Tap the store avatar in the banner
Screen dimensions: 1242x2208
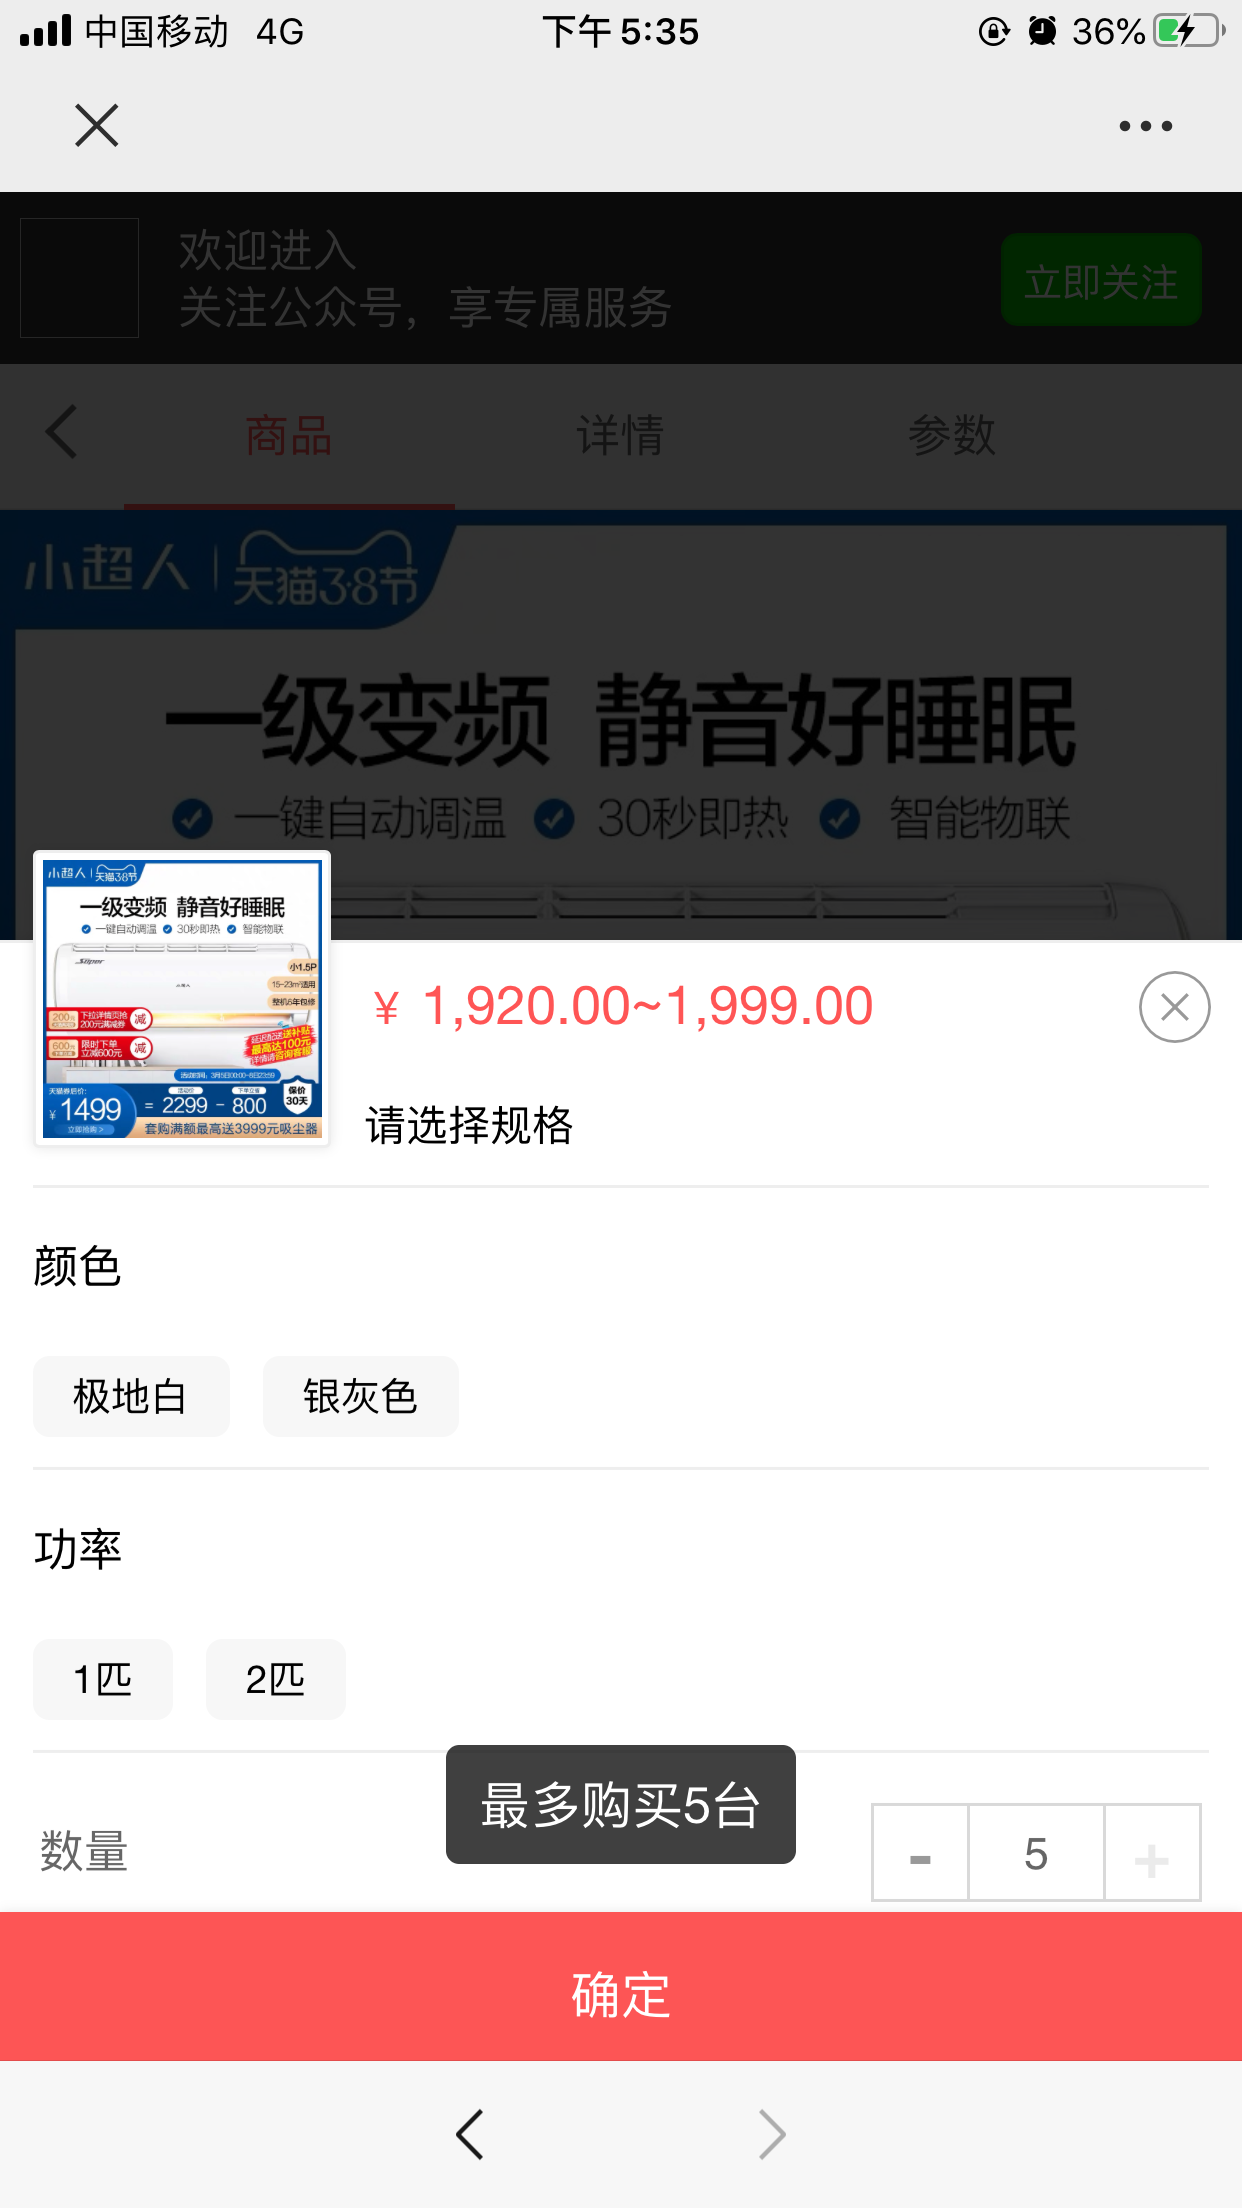(80, 278)
